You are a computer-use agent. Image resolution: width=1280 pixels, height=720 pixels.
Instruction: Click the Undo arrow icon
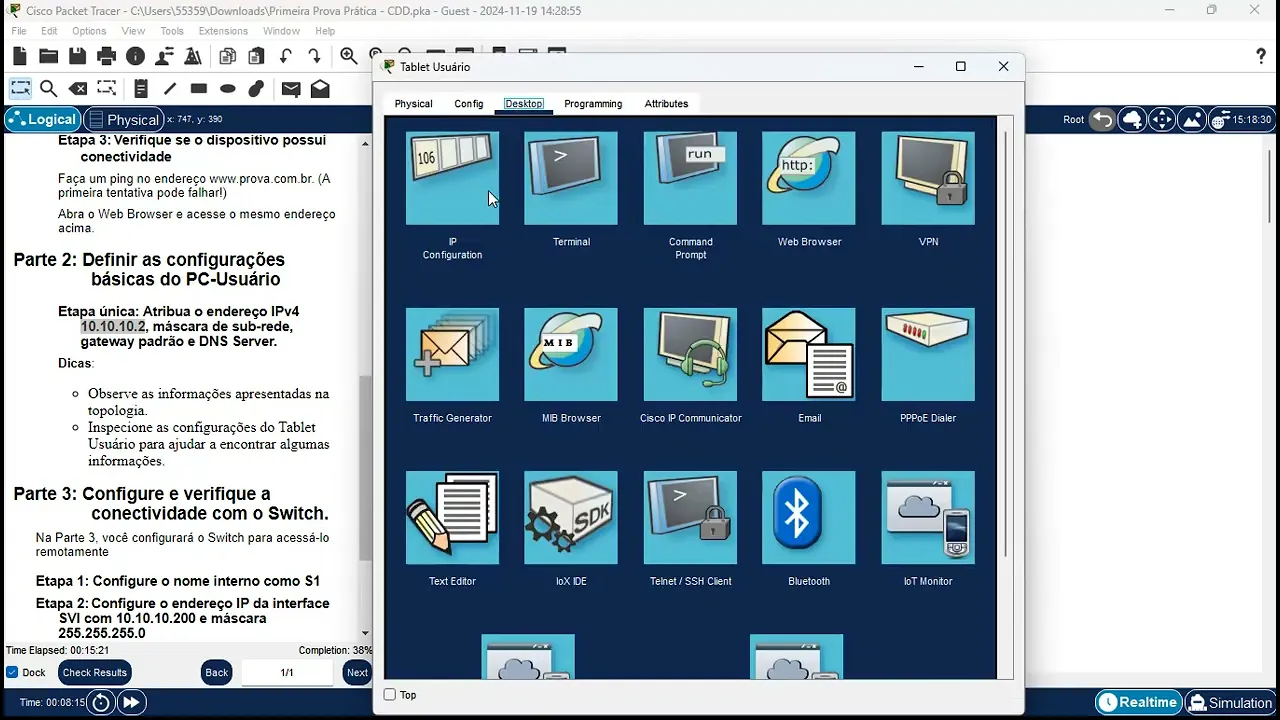(286, 56)
